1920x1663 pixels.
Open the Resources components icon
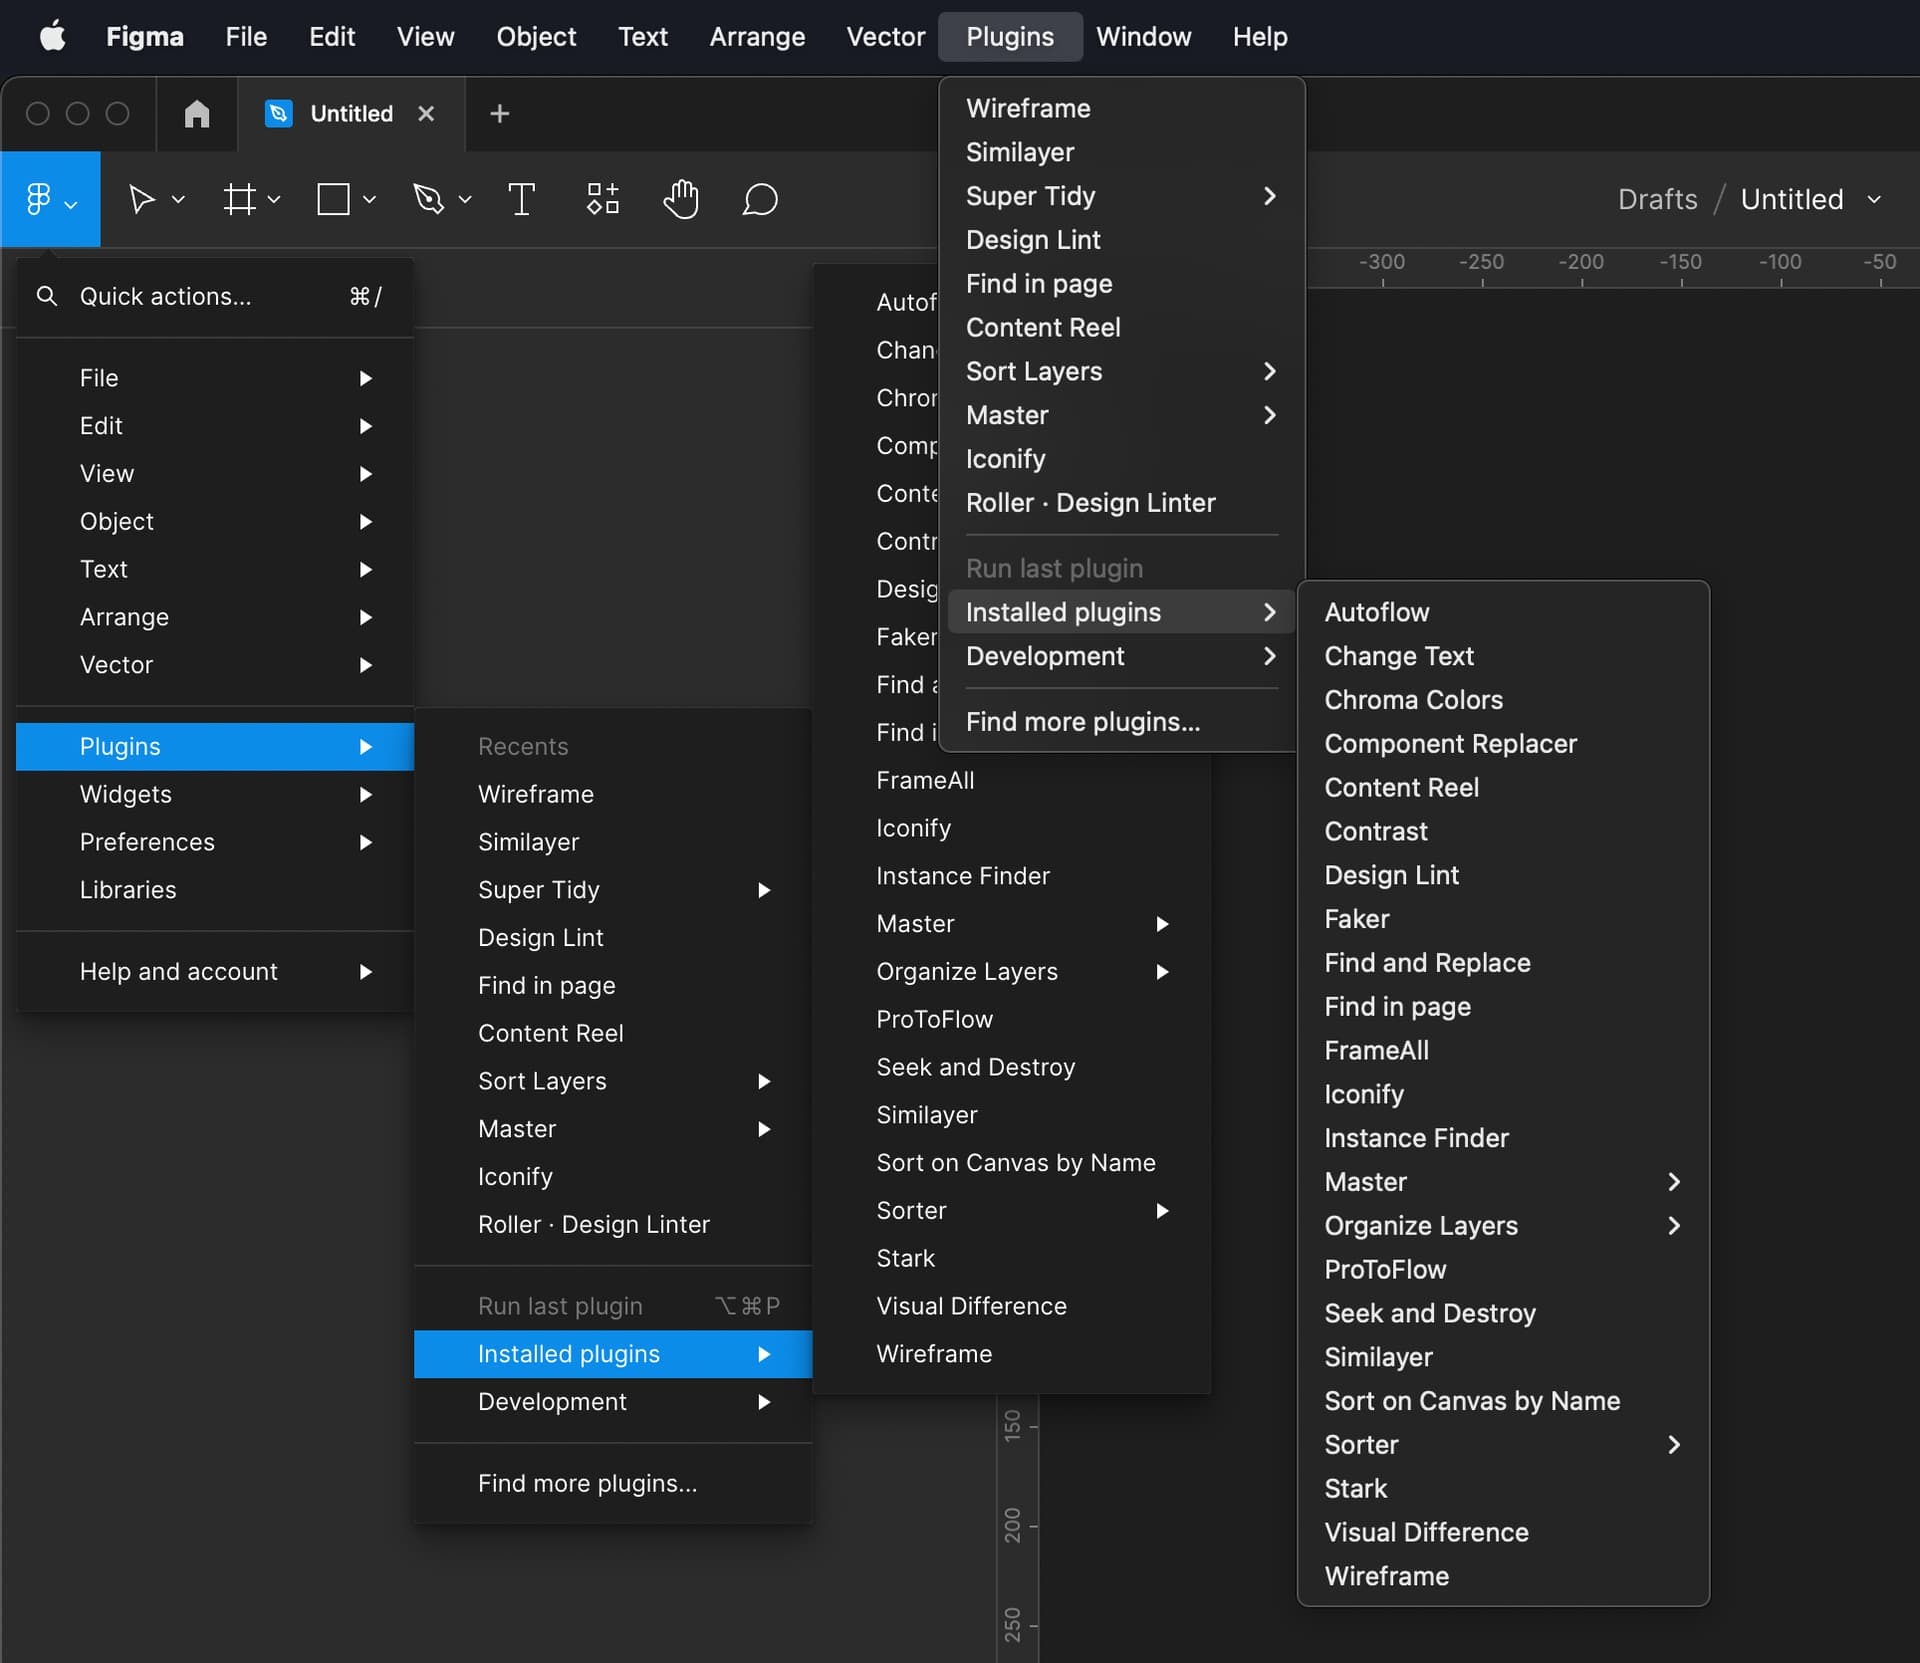point(603,199)
